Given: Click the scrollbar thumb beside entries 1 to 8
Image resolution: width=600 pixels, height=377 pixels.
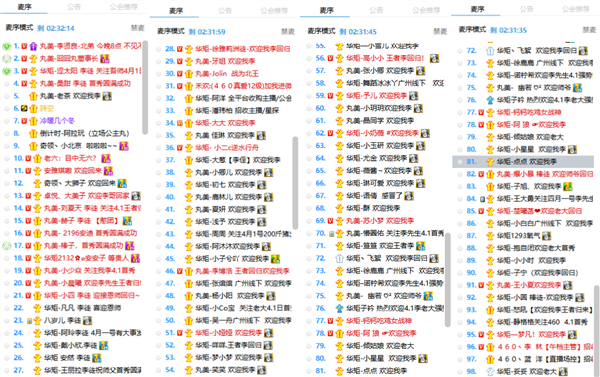Looking at the screenshot, I should pyautogui.click(x=145, y=87).
